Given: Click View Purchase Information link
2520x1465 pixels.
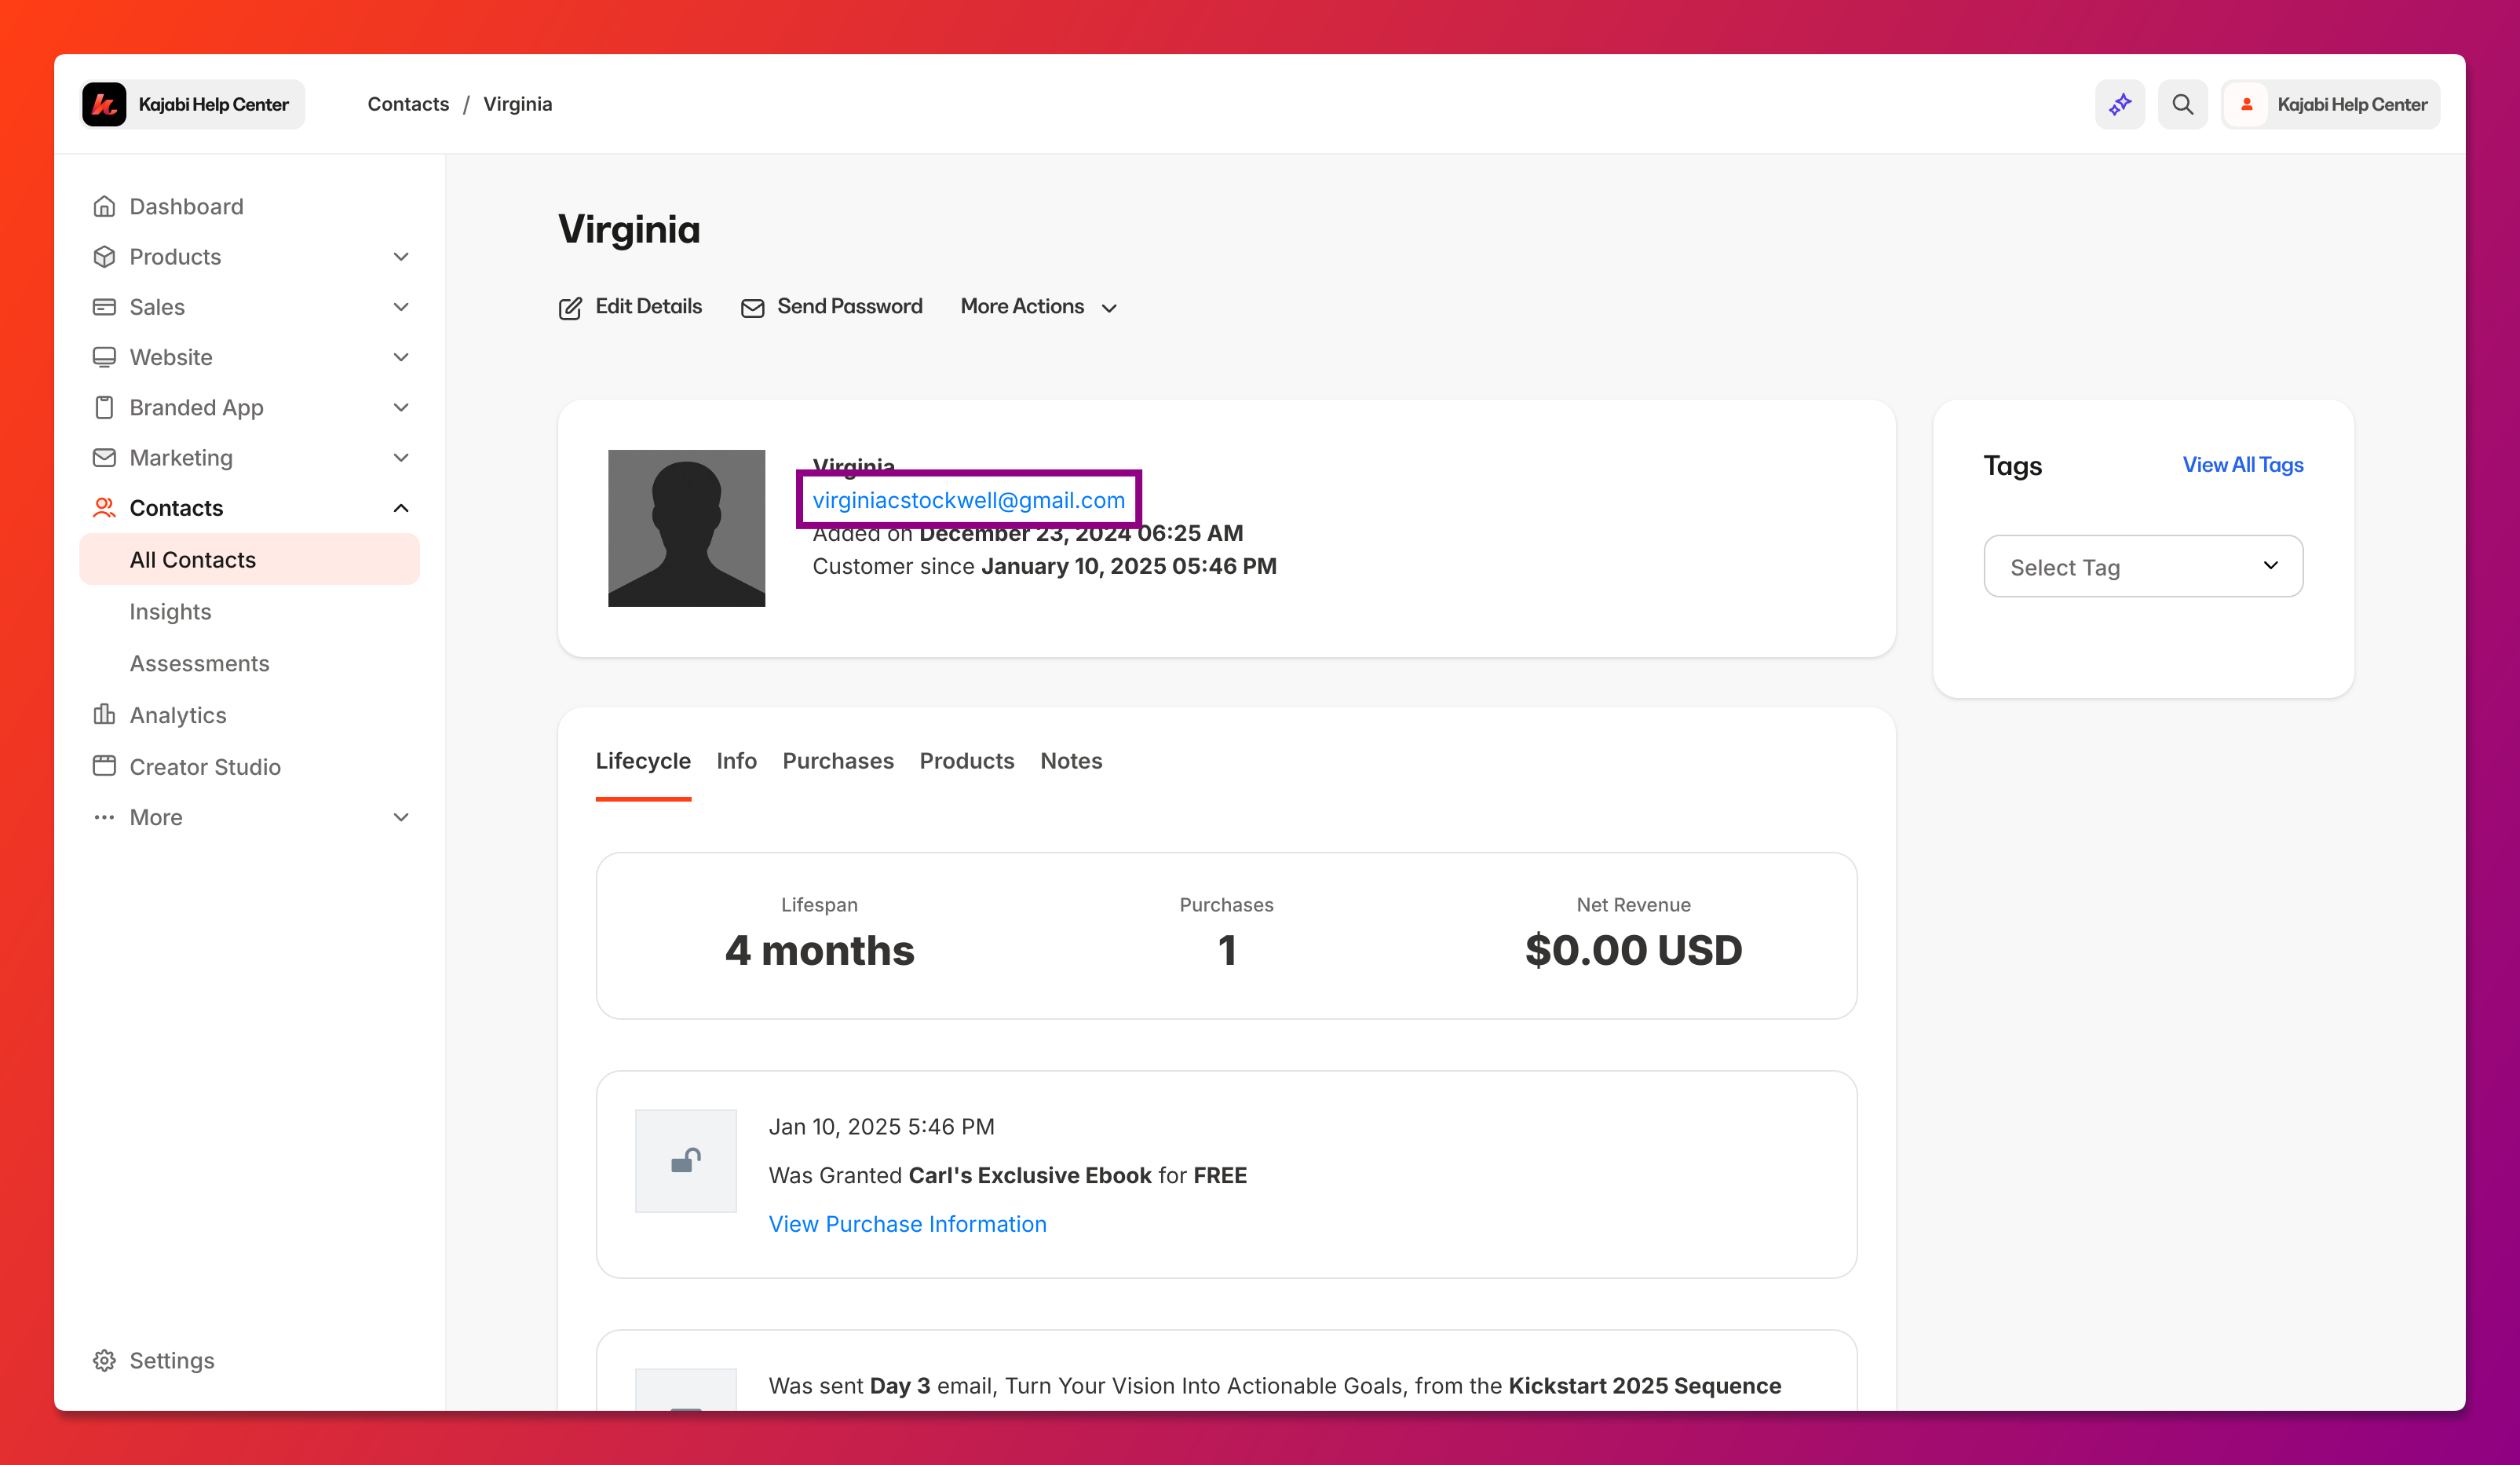Looking at the screenshot, I should [907, 1224].
